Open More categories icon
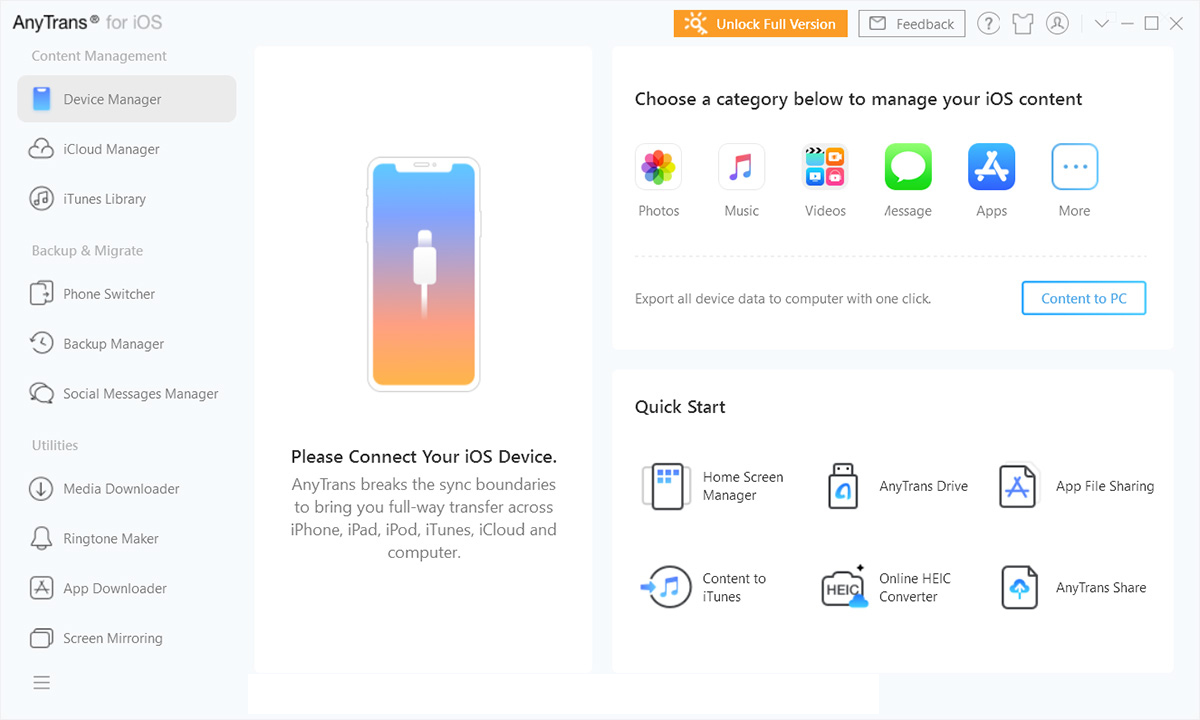Viewport: 1200px width, 720px height. click(1075, 167)
